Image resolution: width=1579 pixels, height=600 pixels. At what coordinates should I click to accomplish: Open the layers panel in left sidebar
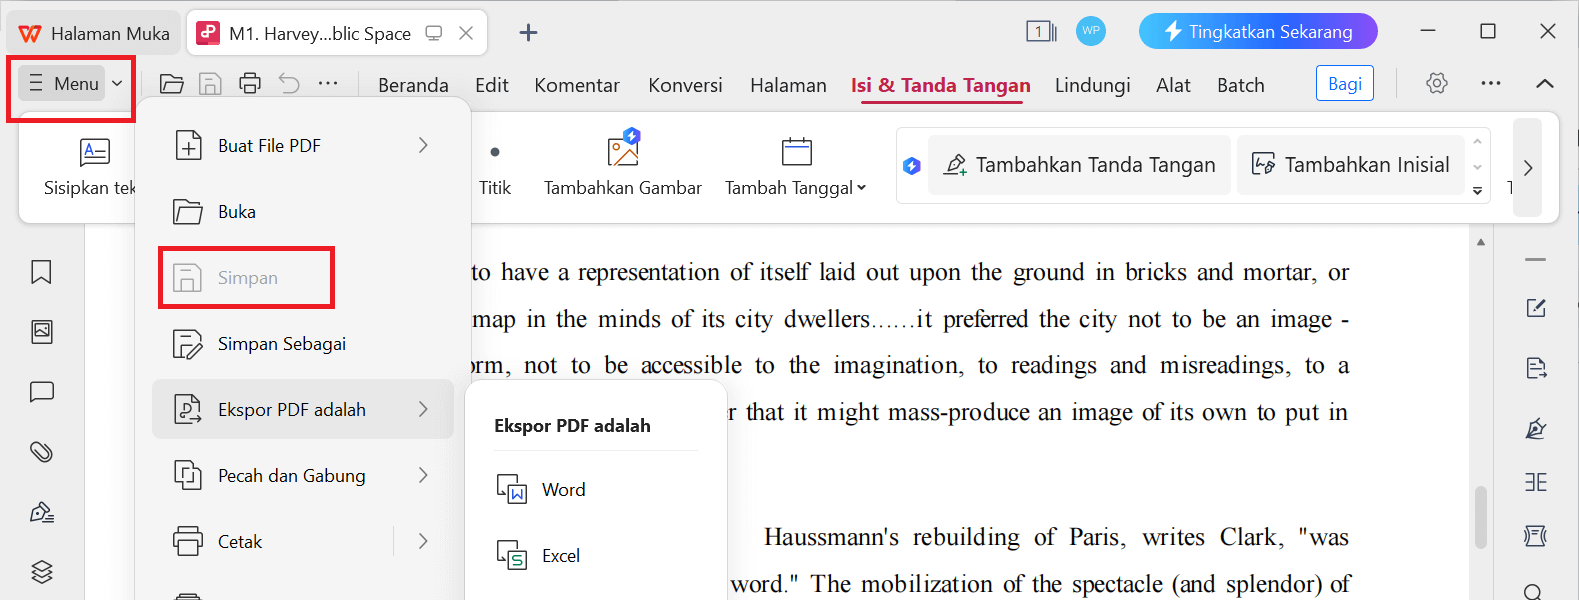(41, 572)
